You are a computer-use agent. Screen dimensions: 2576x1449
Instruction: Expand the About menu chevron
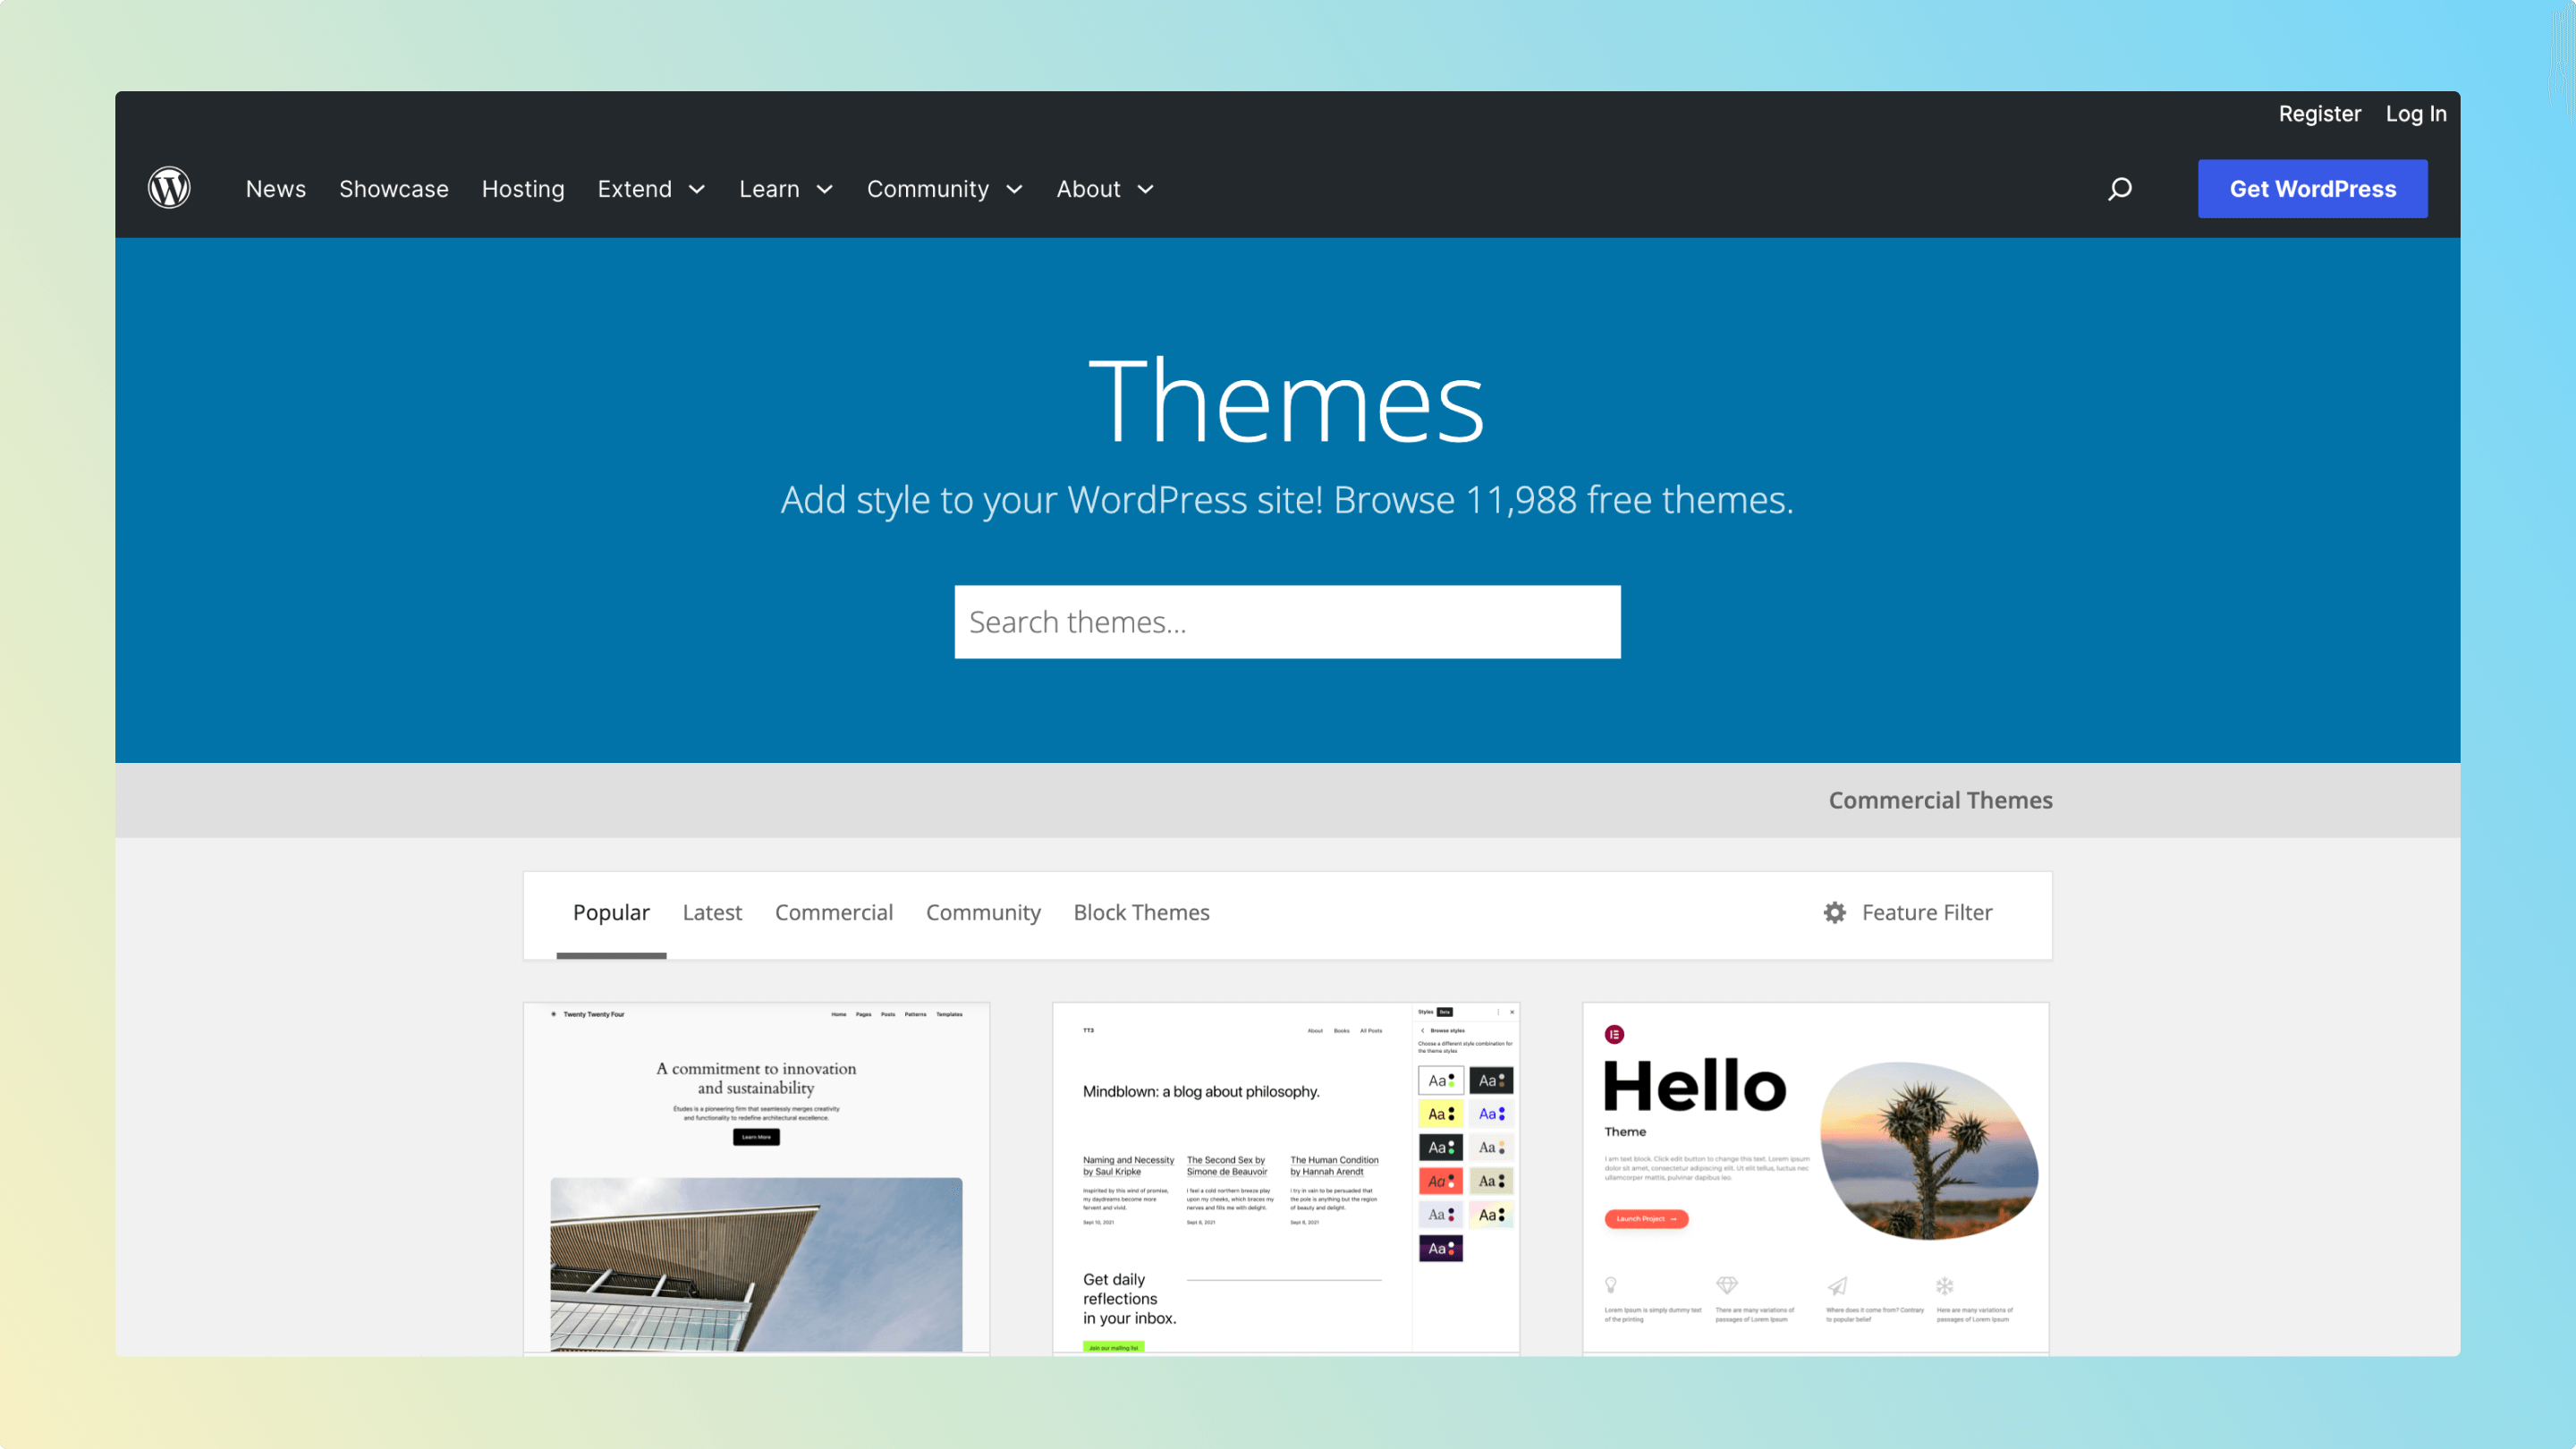(x=1145, y=189)
